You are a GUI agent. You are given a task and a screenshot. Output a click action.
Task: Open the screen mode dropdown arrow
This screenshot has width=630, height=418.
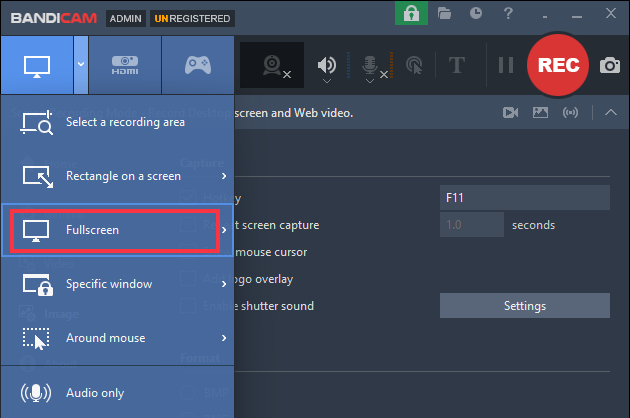coord(81,64)
